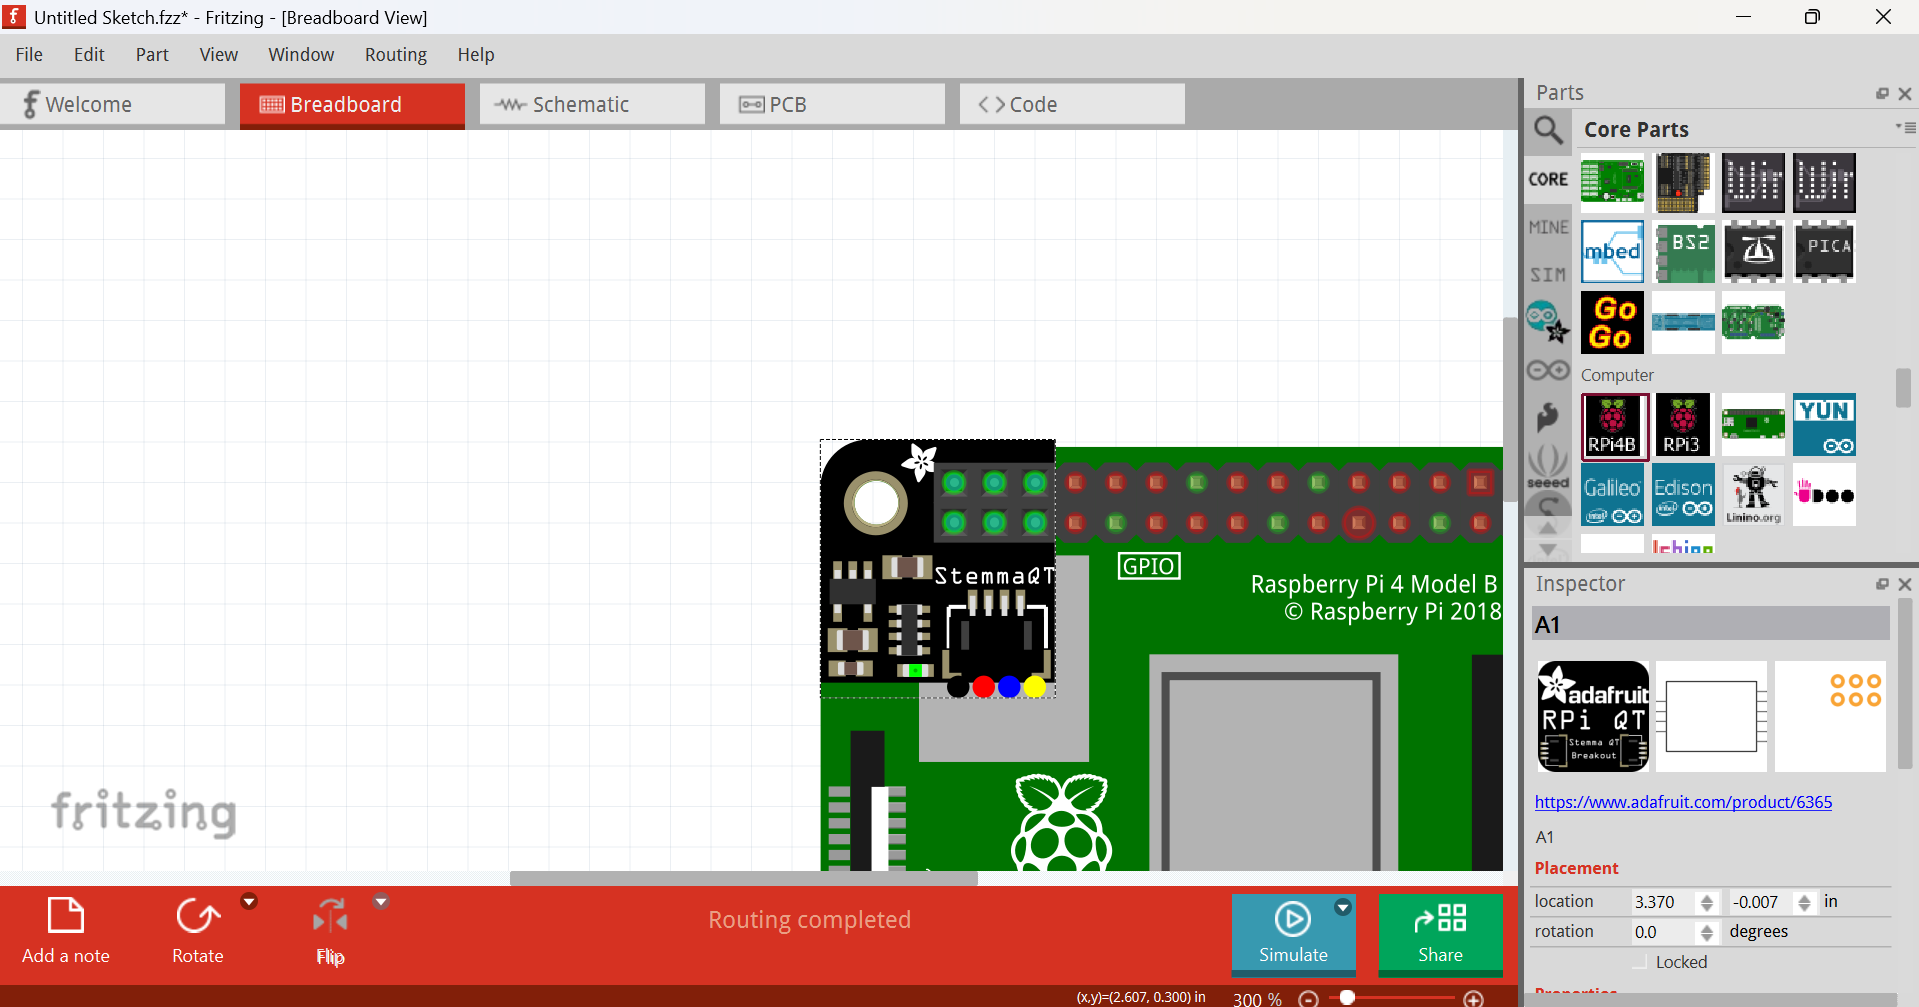This screenshot has height=1007, width=1919.
Task: Select the mbed part
Action: [x=1613, y=252]
